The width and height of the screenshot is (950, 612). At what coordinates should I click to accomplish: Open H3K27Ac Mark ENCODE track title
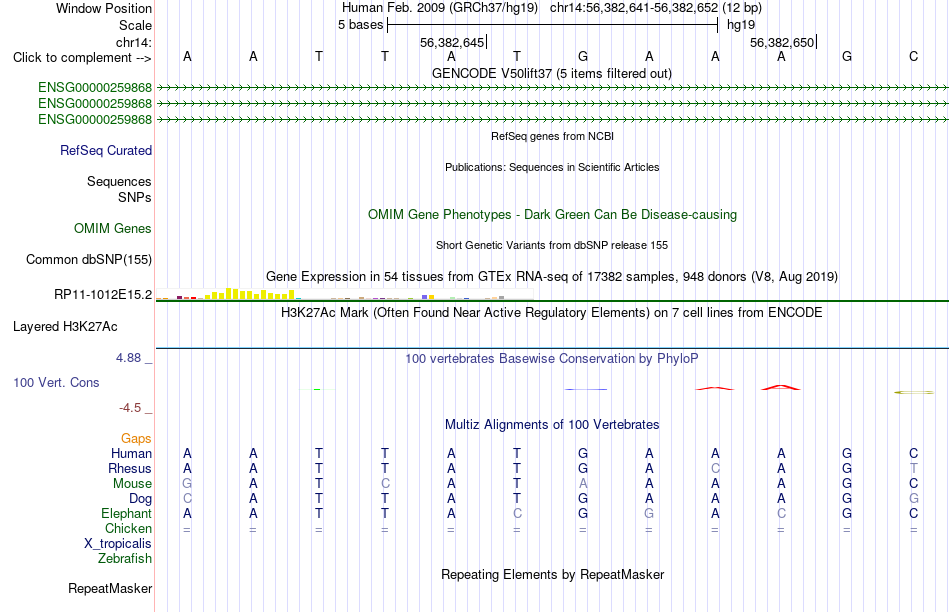click(x=551, y=313)
